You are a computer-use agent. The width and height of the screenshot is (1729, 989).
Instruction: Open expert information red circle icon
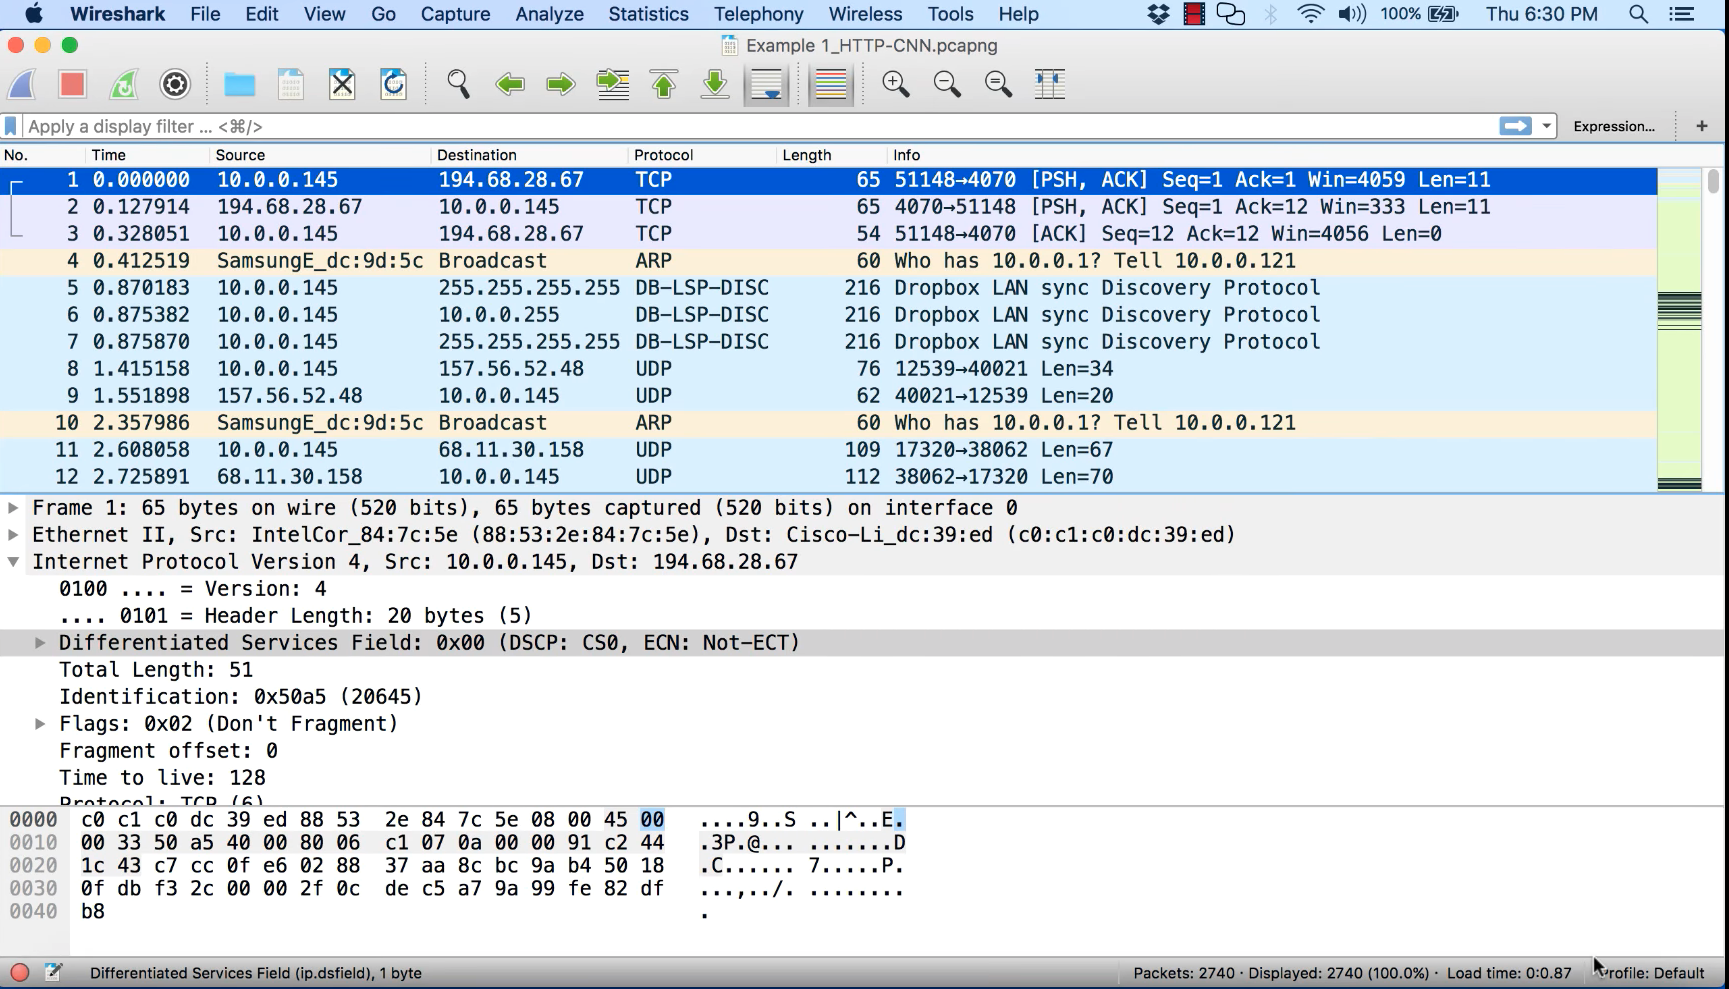19,972
